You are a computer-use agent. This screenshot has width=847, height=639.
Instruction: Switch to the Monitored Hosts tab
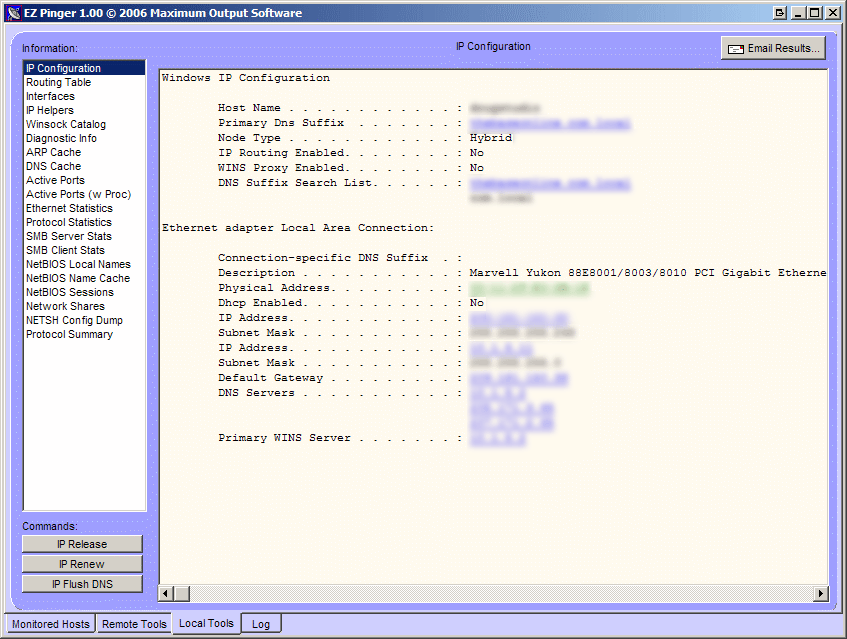[50, 624]
